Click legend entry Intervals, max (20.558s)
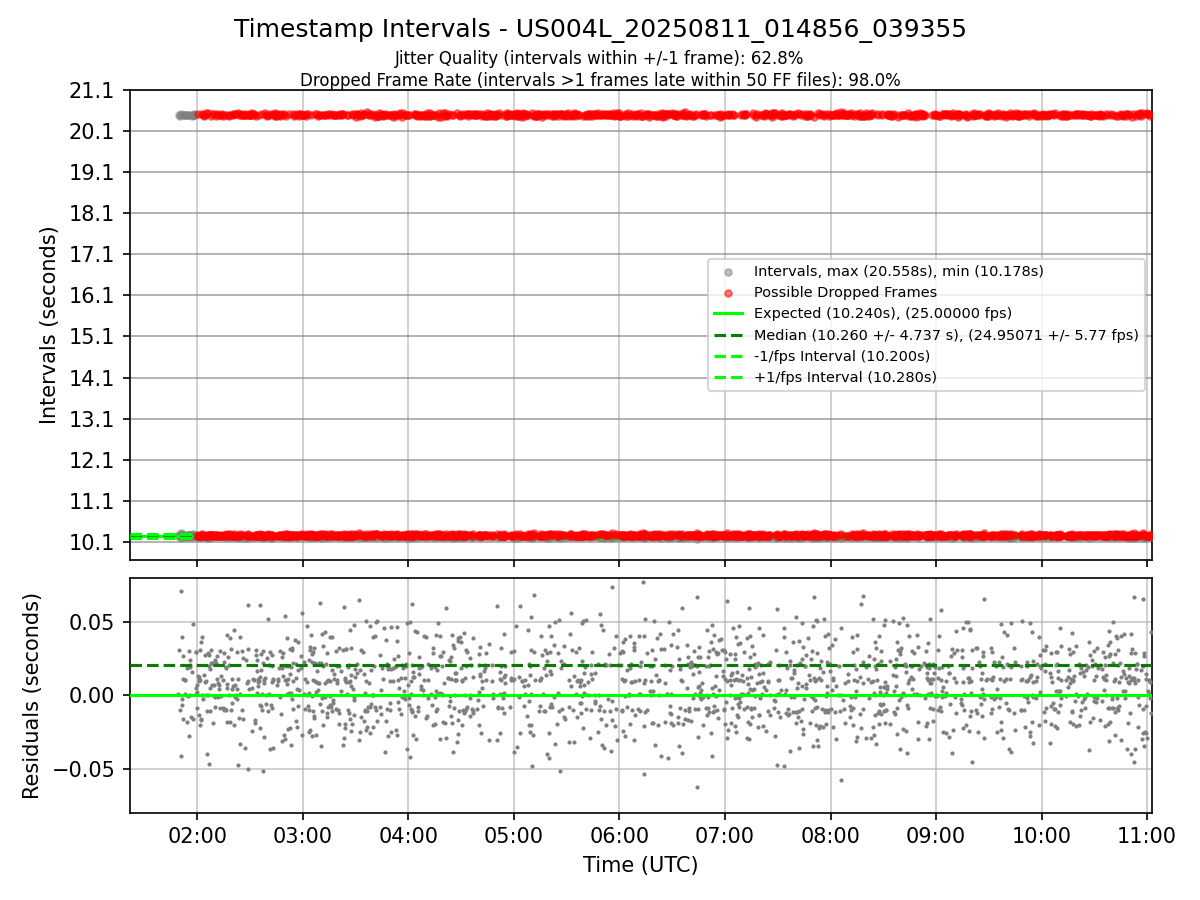The height and width of the screenshot is (900, 1200). click(x=898, y=271)
